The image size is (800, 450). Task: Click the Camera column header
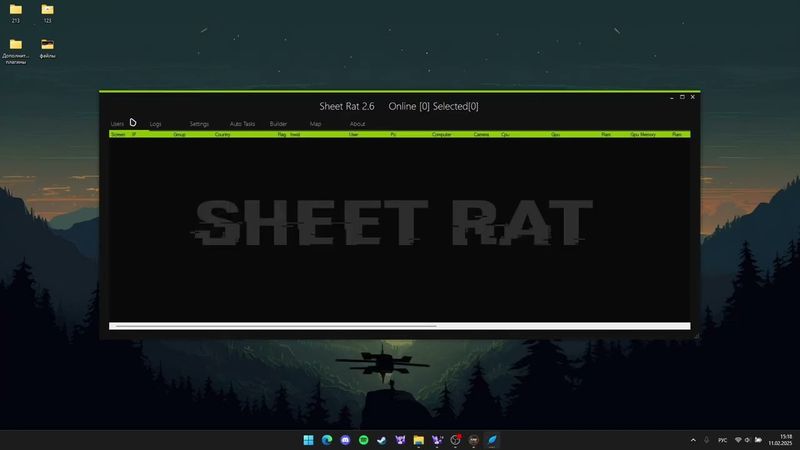click(481, 134)
